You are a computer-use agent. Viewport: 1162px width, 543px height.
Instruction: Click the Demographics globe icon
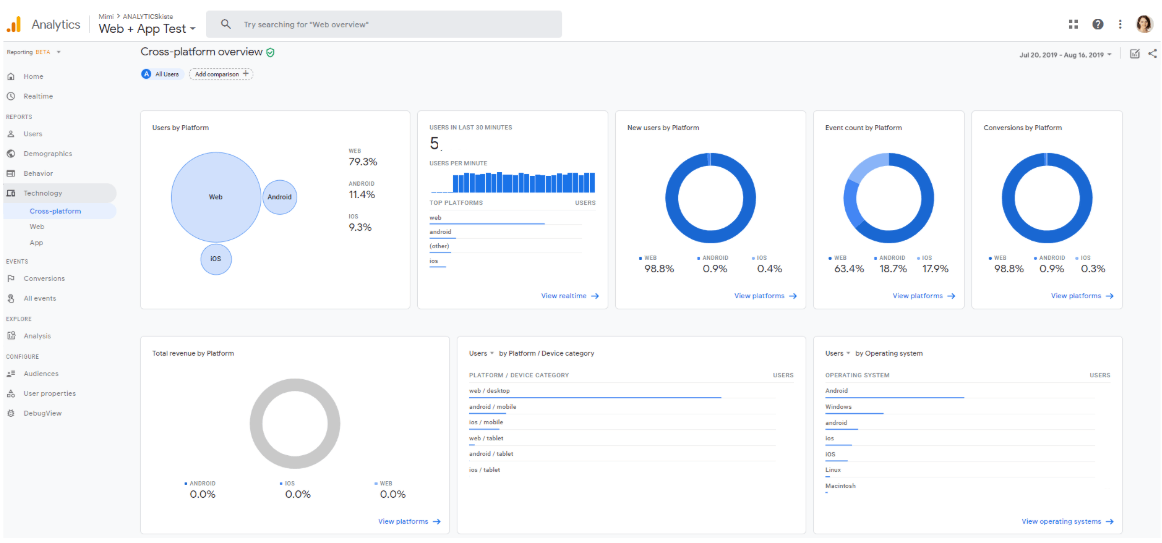coord(11,153)
